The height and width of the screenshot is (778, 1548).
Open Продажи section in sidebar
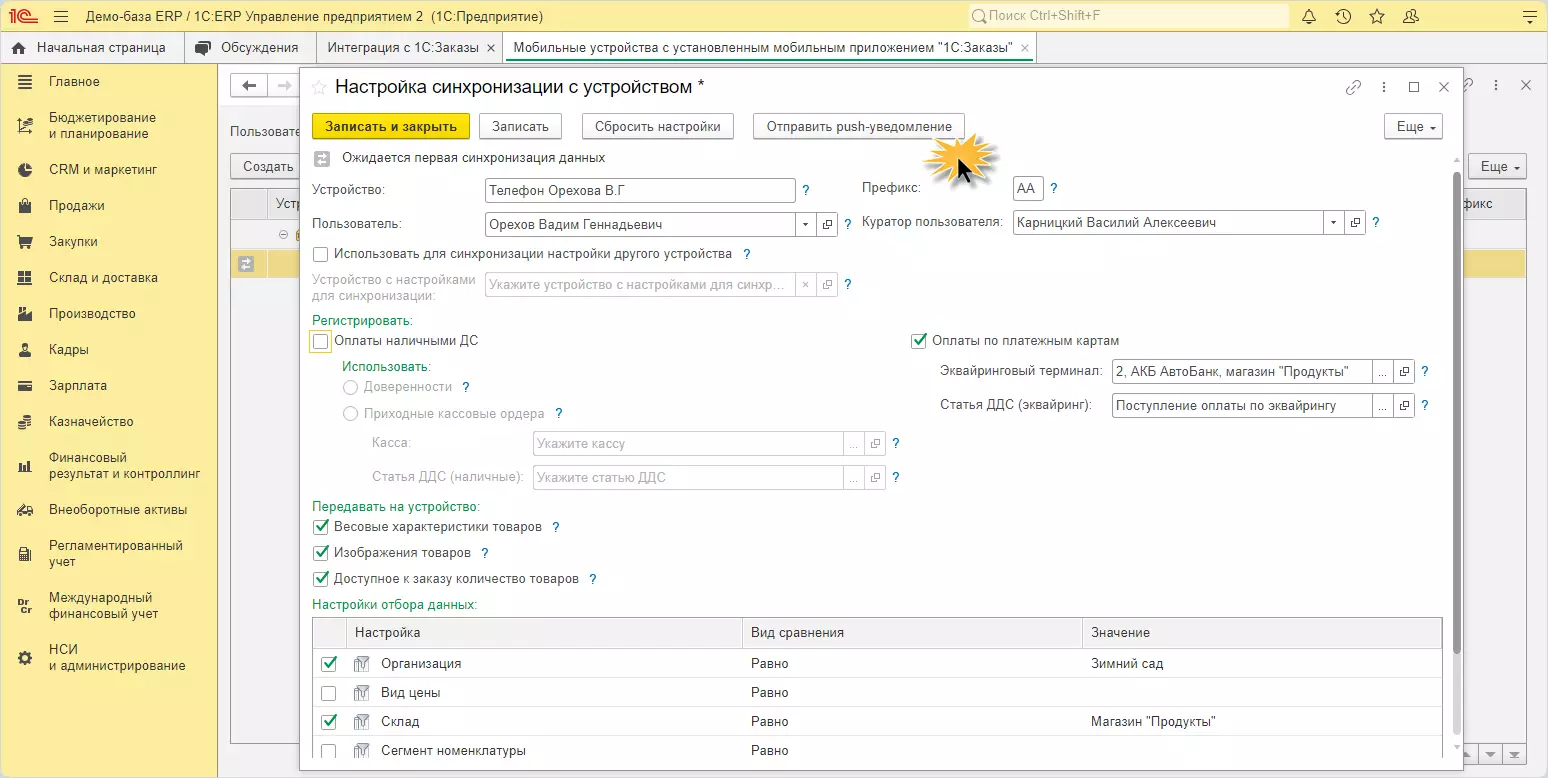coord(77,206)
